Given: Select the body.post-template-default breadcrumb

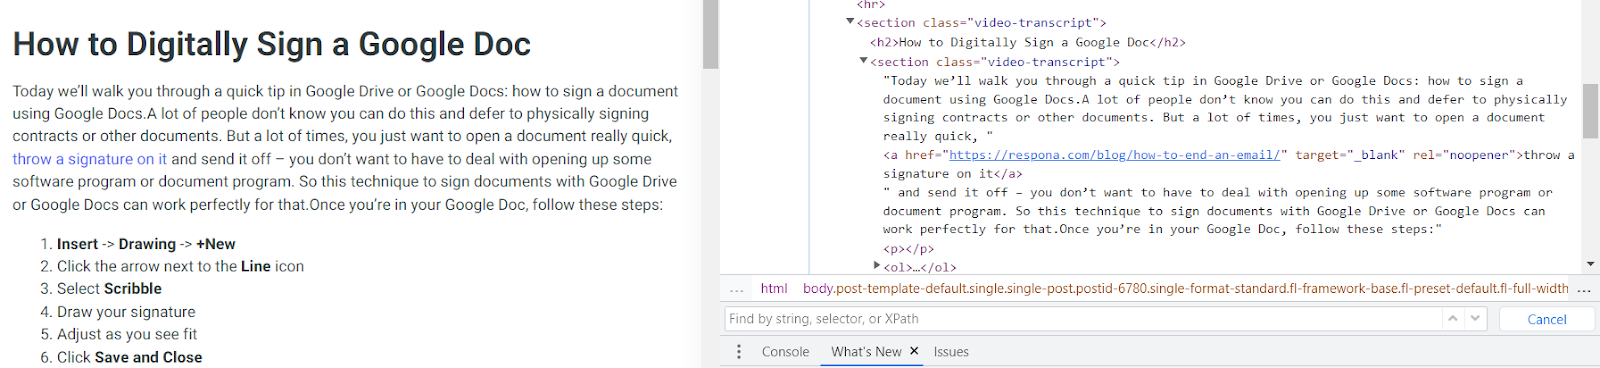Looking at the screenshot, I should click(x=1185, y=289).
